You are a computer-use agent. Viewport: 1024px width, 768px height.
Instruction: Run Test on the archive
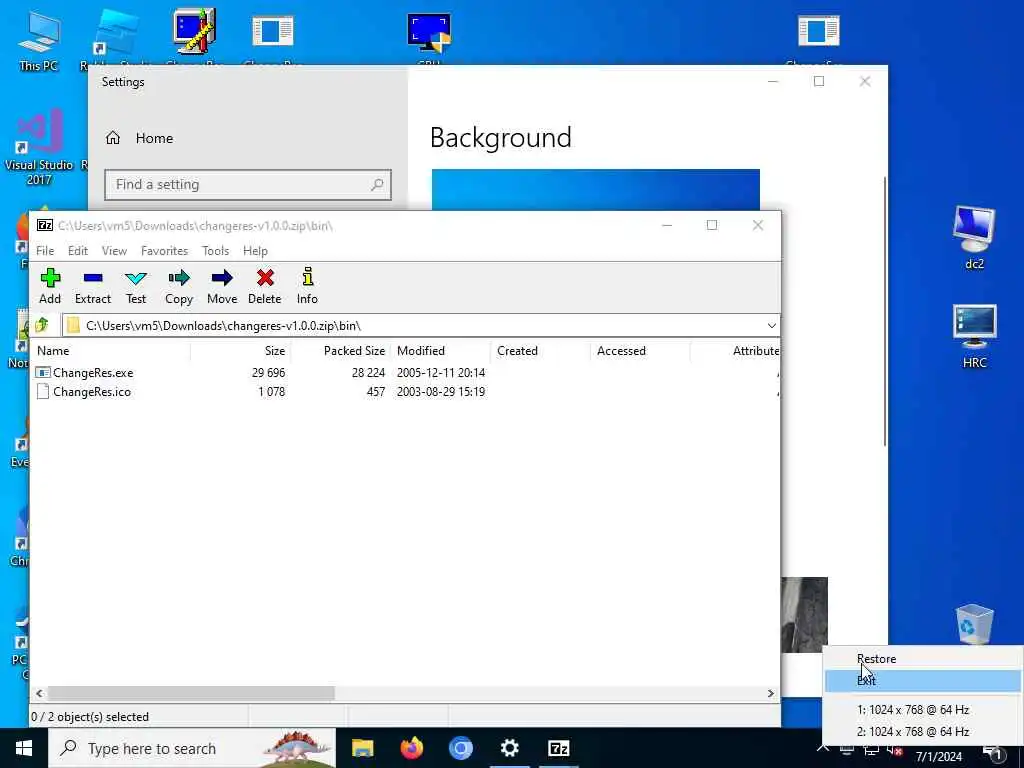(136, 286)
